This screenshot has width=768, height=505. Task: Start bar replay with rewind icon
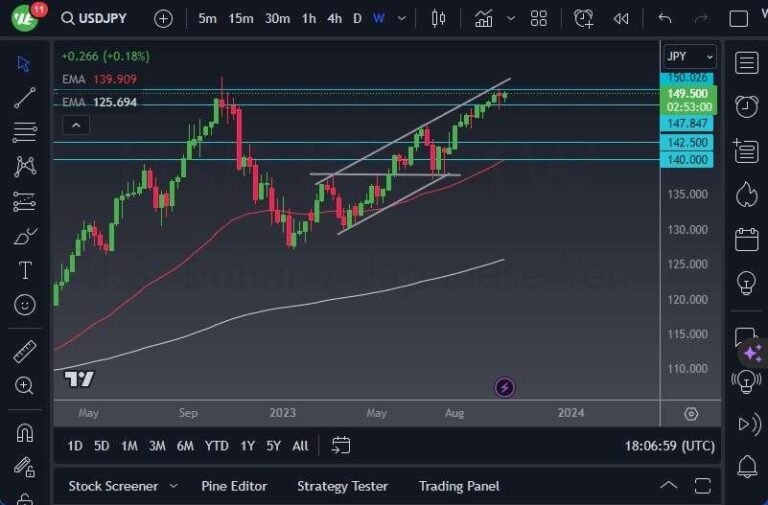click(621, 19)
